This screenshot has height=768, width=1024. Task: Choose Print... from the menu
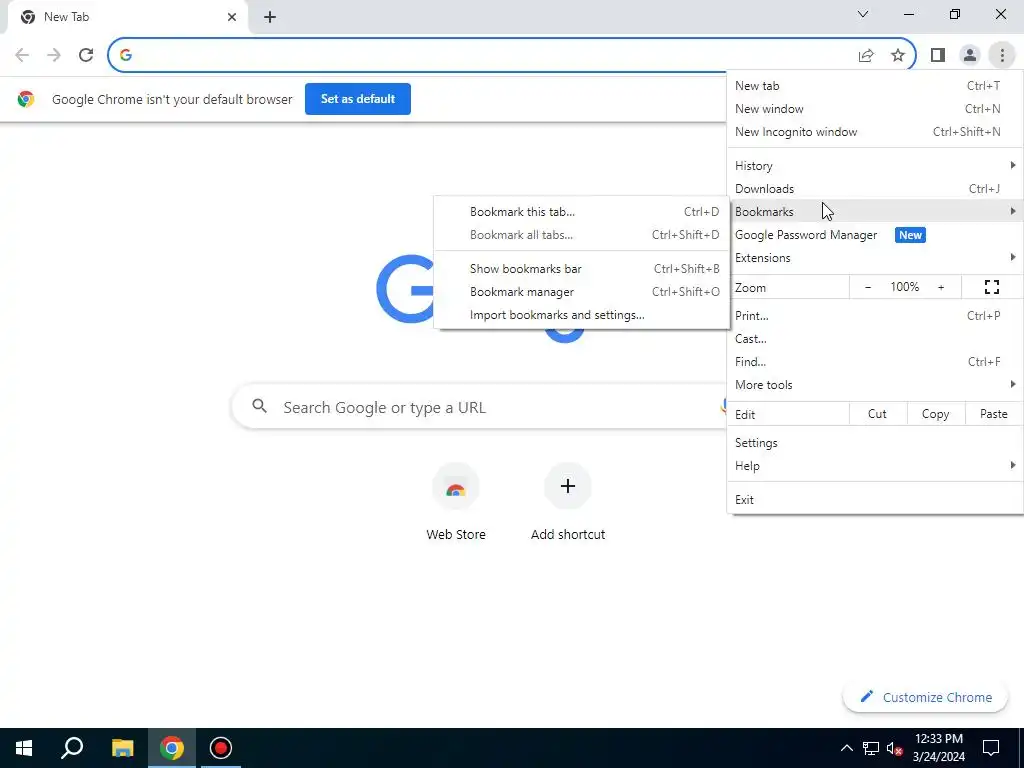tap(875, 316)
